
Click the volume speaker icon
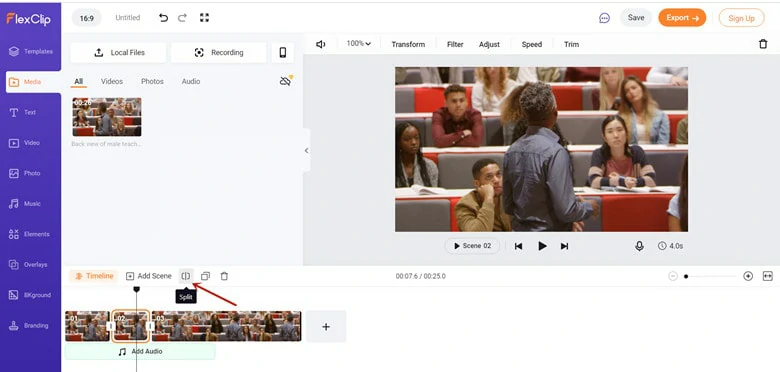(x=321, y=44)
